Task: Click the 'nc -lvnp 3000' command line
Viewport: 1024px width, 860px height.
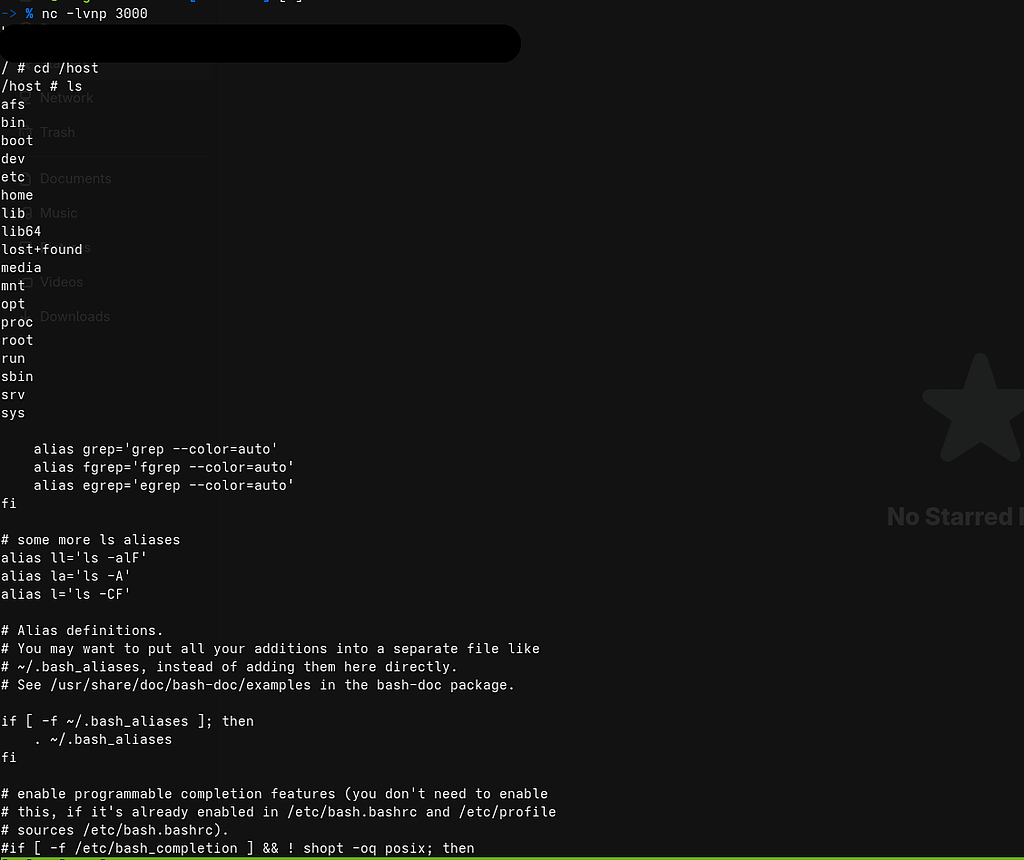Action: point(94,13)
